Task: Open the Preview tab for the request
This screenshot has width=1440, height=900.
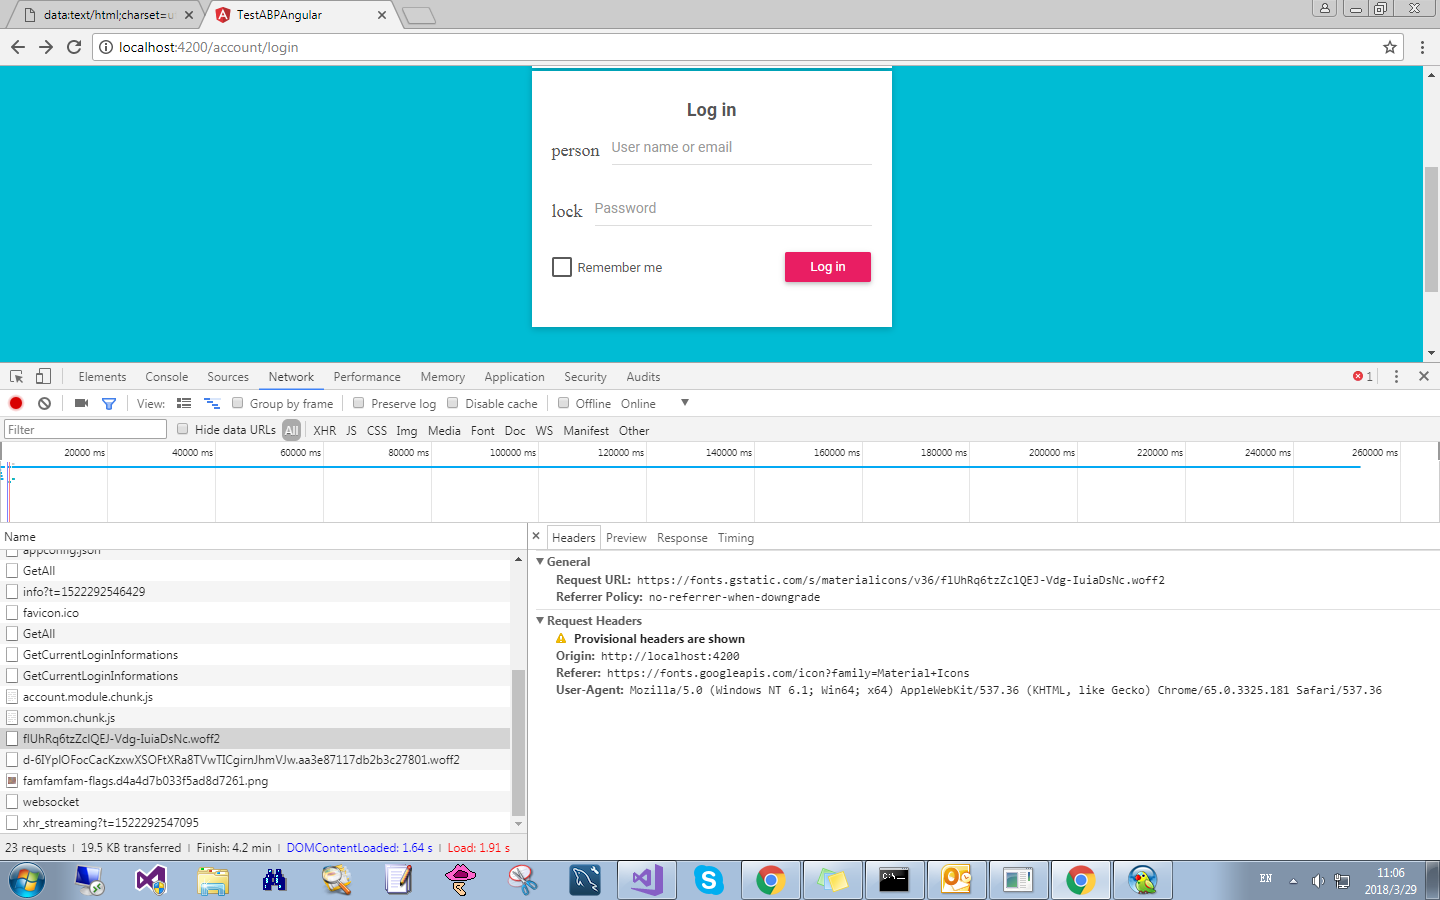Action: [626, 537]
